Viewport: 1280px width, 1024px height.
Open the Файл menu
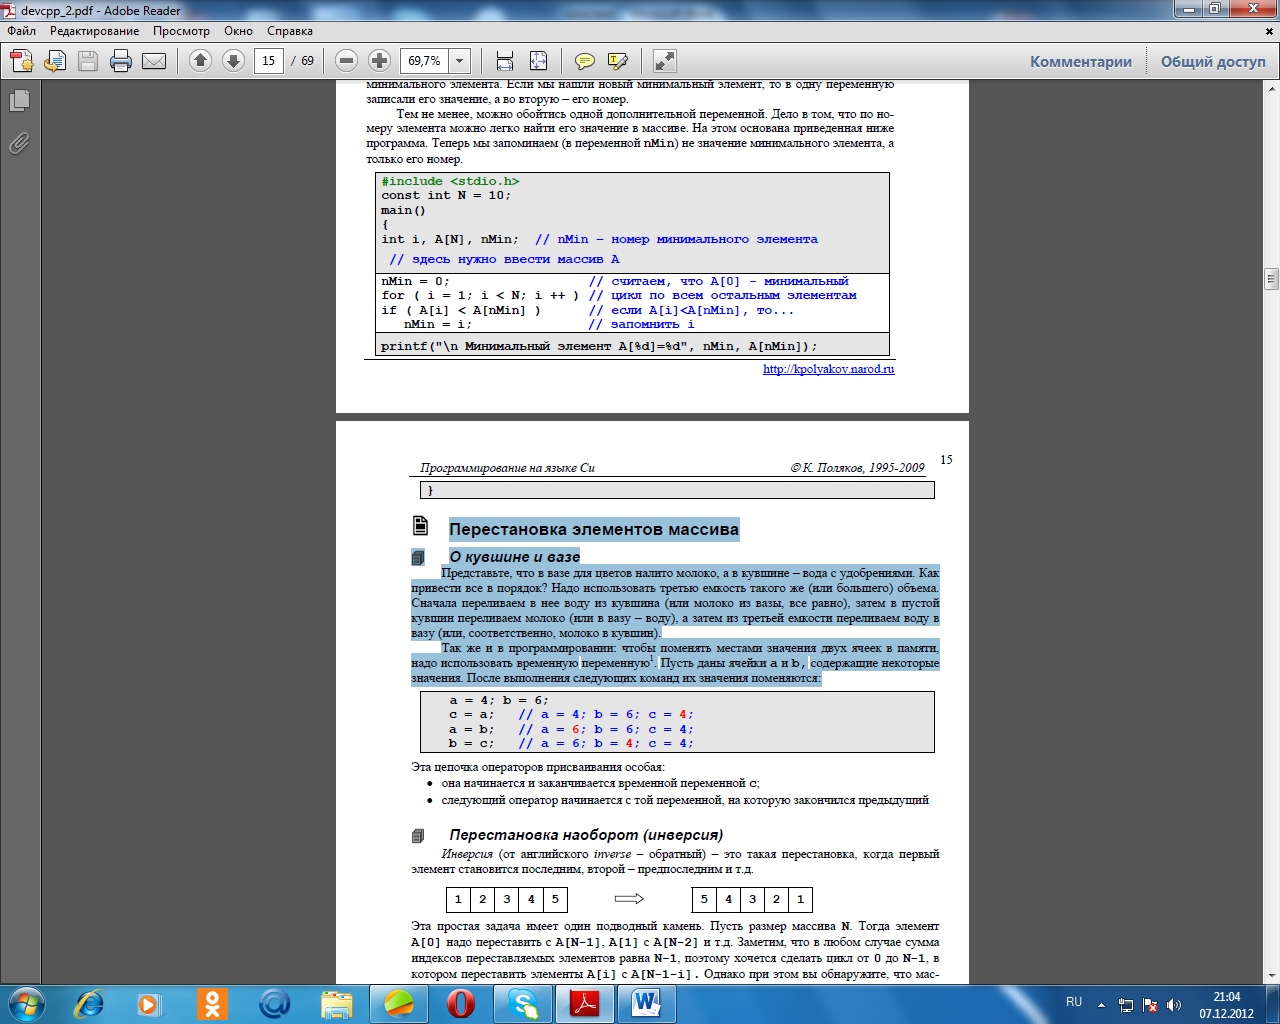click(x=22, y=31)
